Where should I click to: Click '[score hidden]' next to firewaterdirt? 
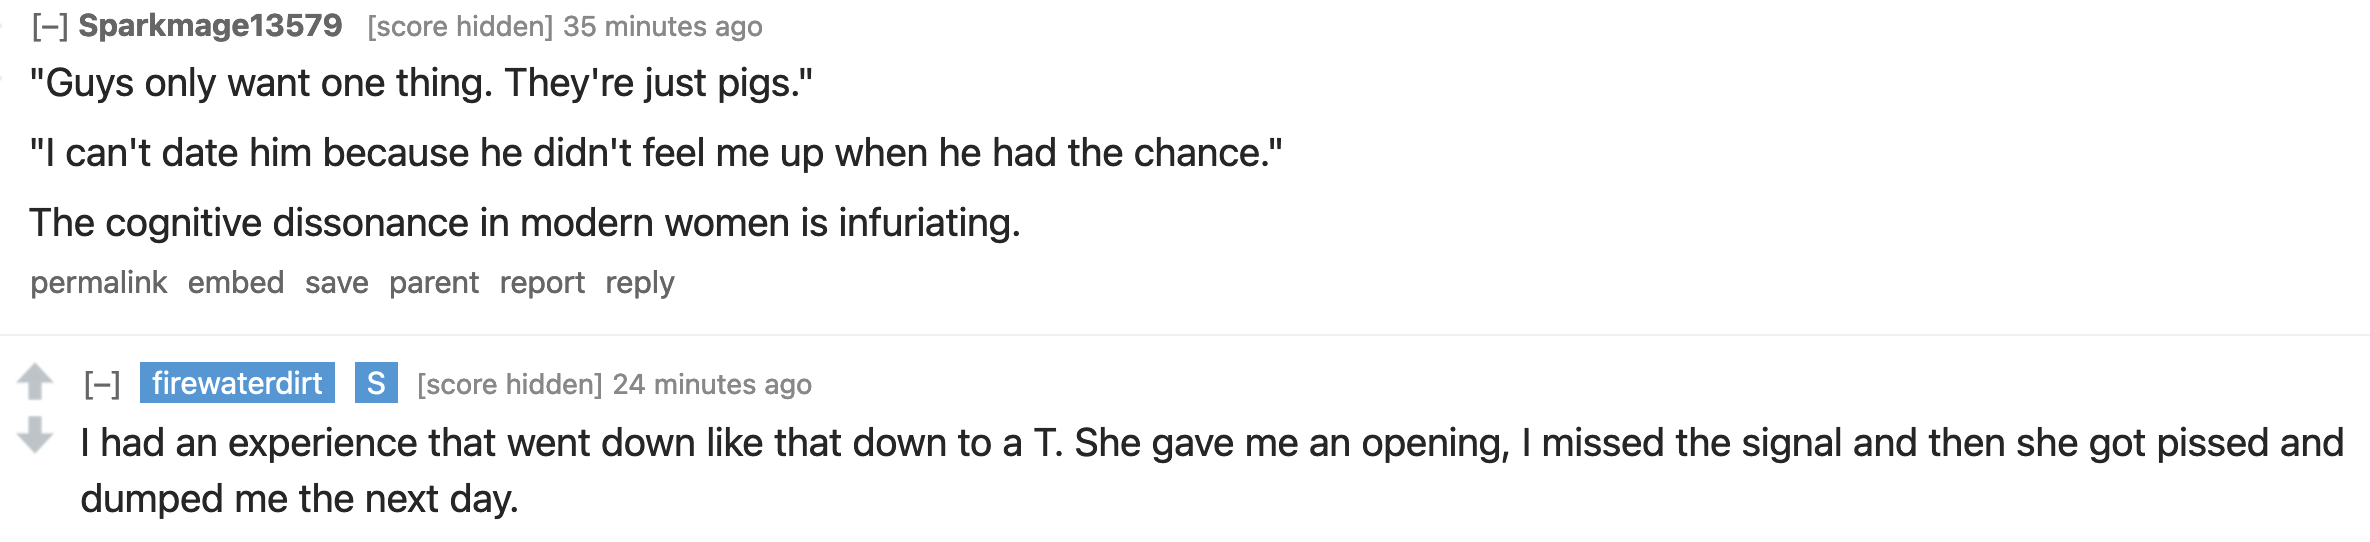510,385
